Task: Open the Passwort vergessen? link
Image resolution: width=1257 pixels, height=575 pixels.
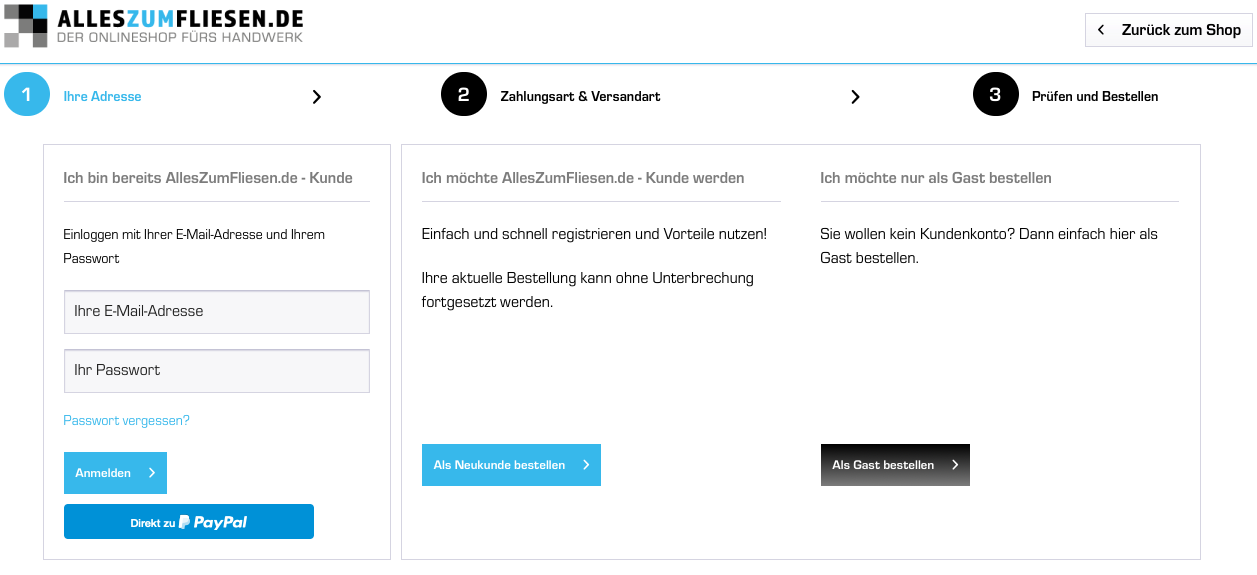Action: point(126,421)
